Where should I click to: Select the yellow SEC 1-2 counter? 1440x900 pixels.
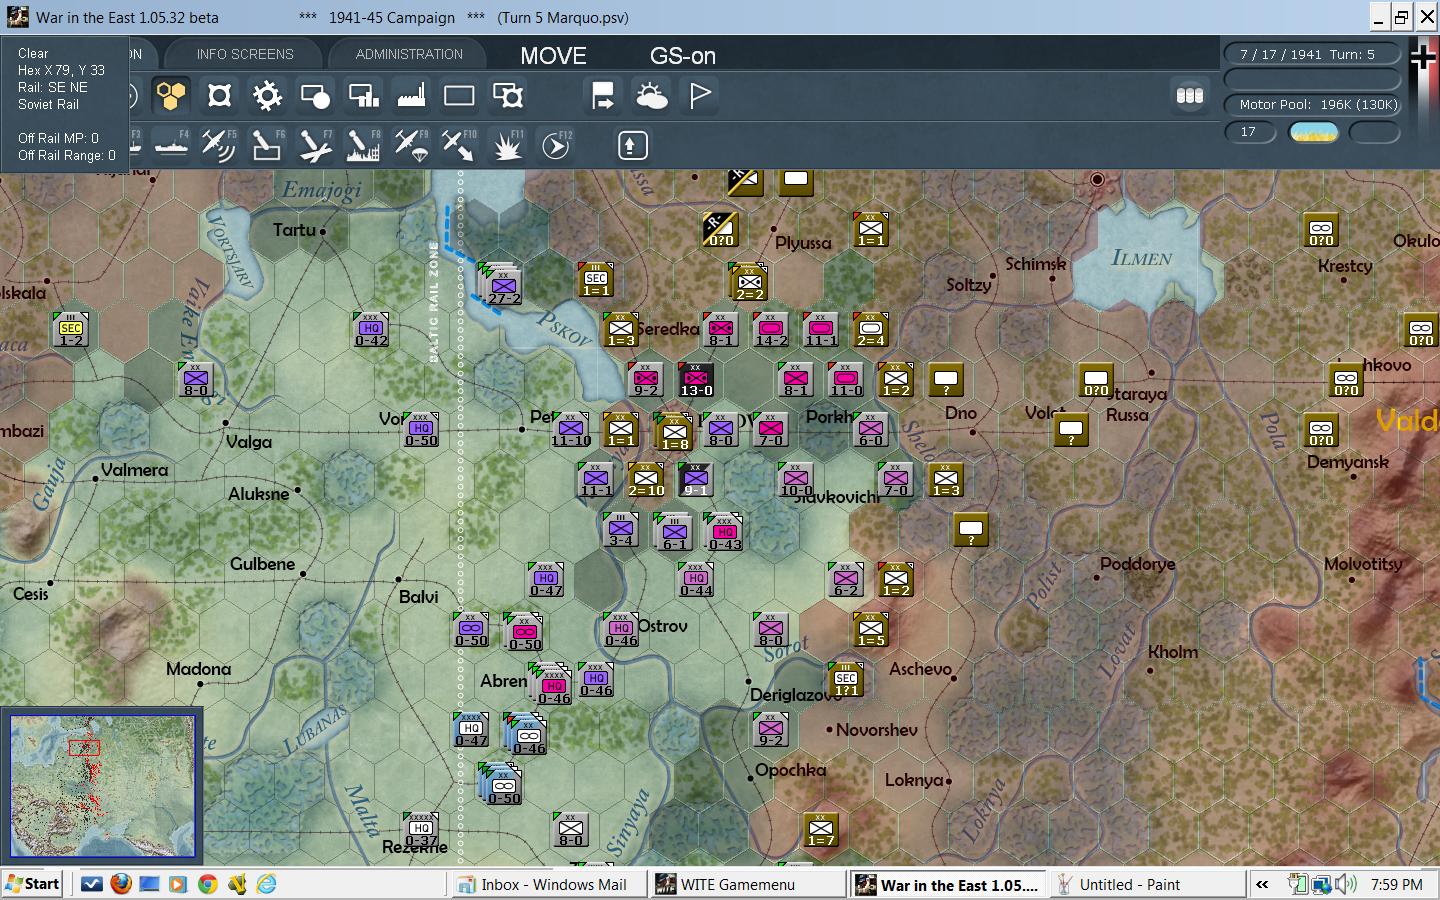71,330
